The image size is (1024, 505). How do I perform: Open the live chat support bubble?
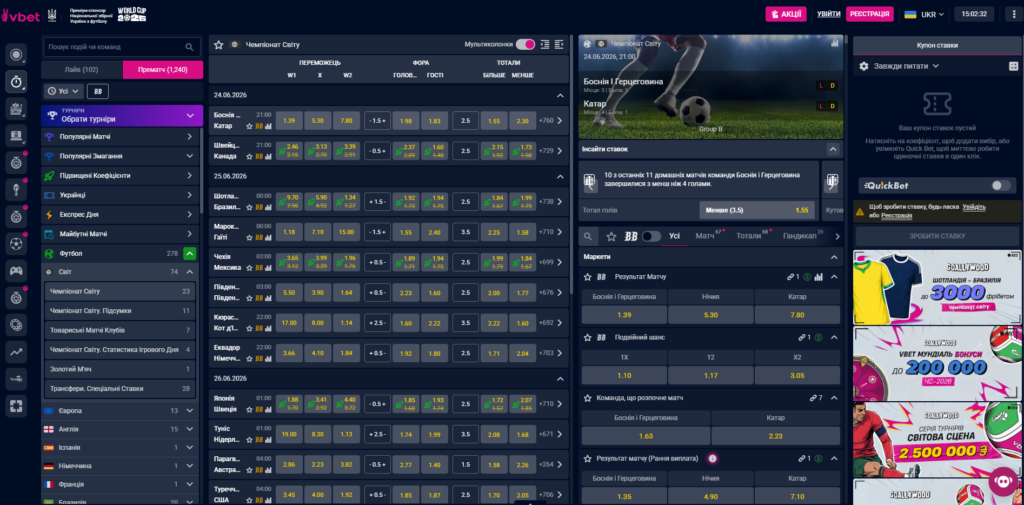[1003, 482]
